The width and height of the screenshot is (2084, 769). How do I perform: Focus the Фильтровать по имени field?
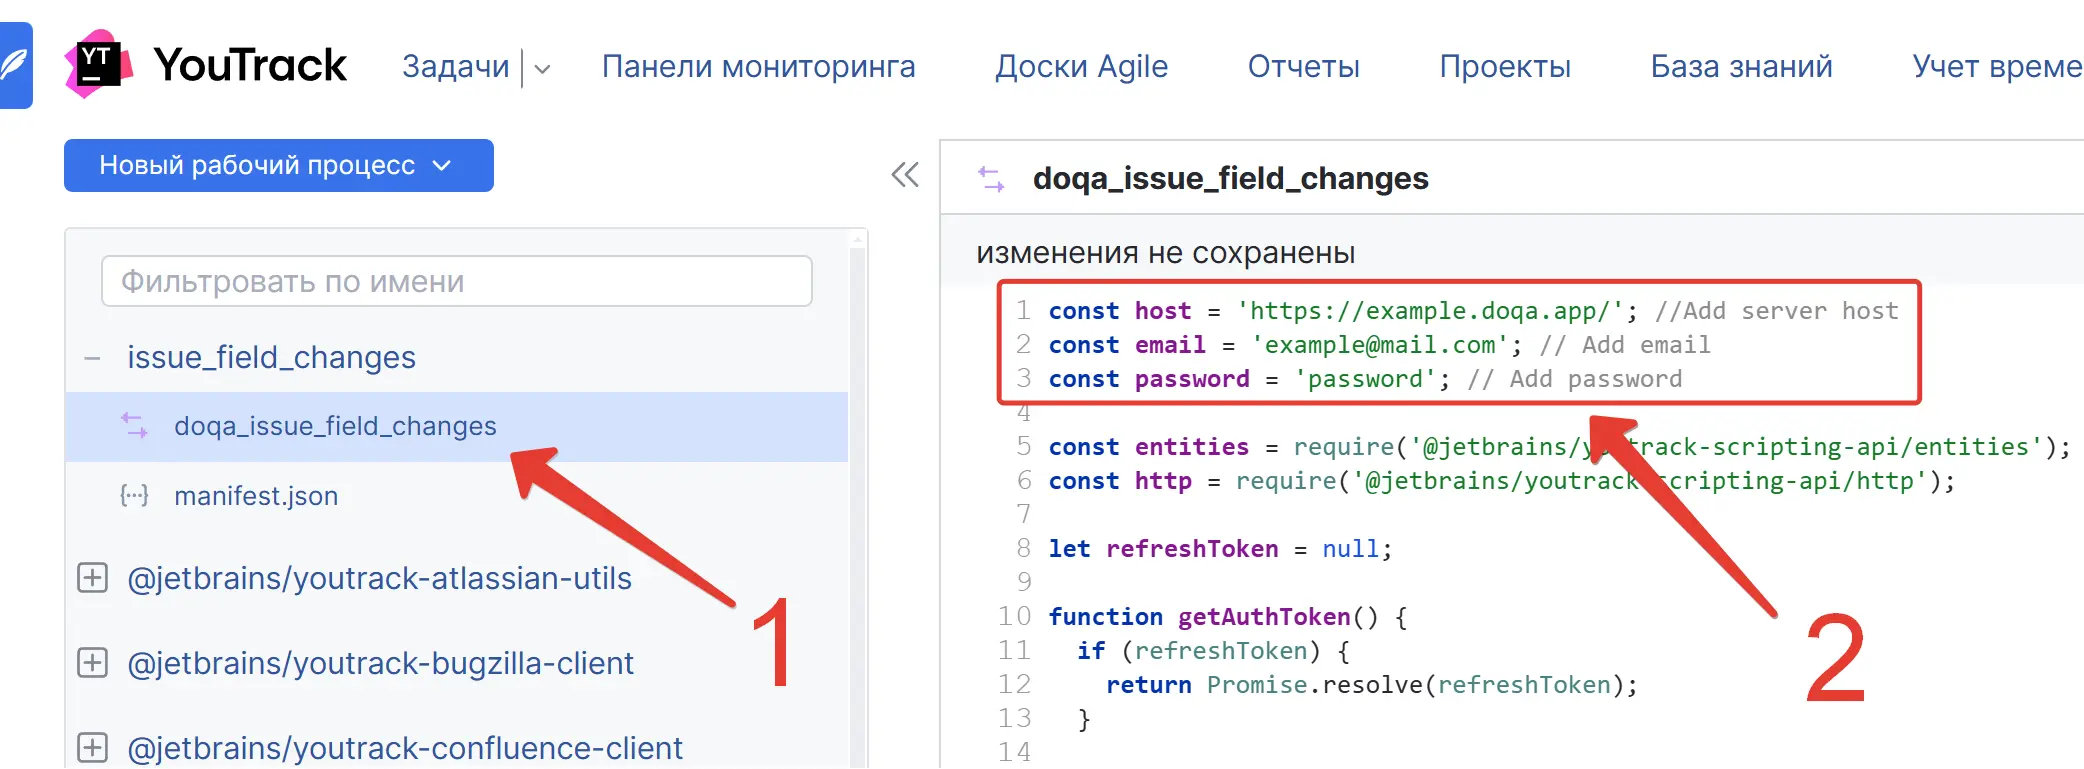(456, 282)
